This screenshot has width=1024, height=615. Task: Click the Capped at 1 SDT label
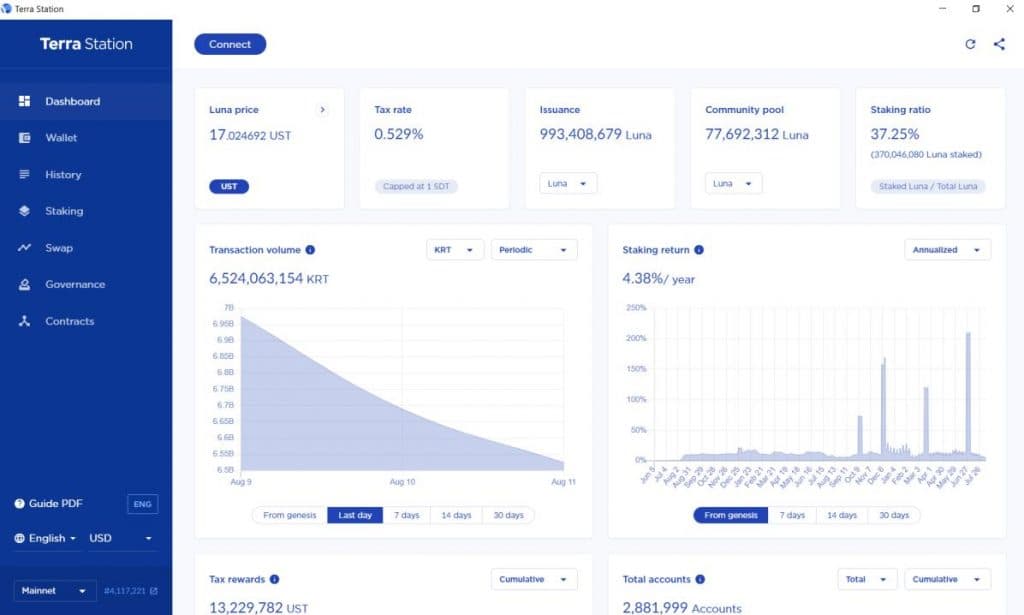click(x=416, y=186)
